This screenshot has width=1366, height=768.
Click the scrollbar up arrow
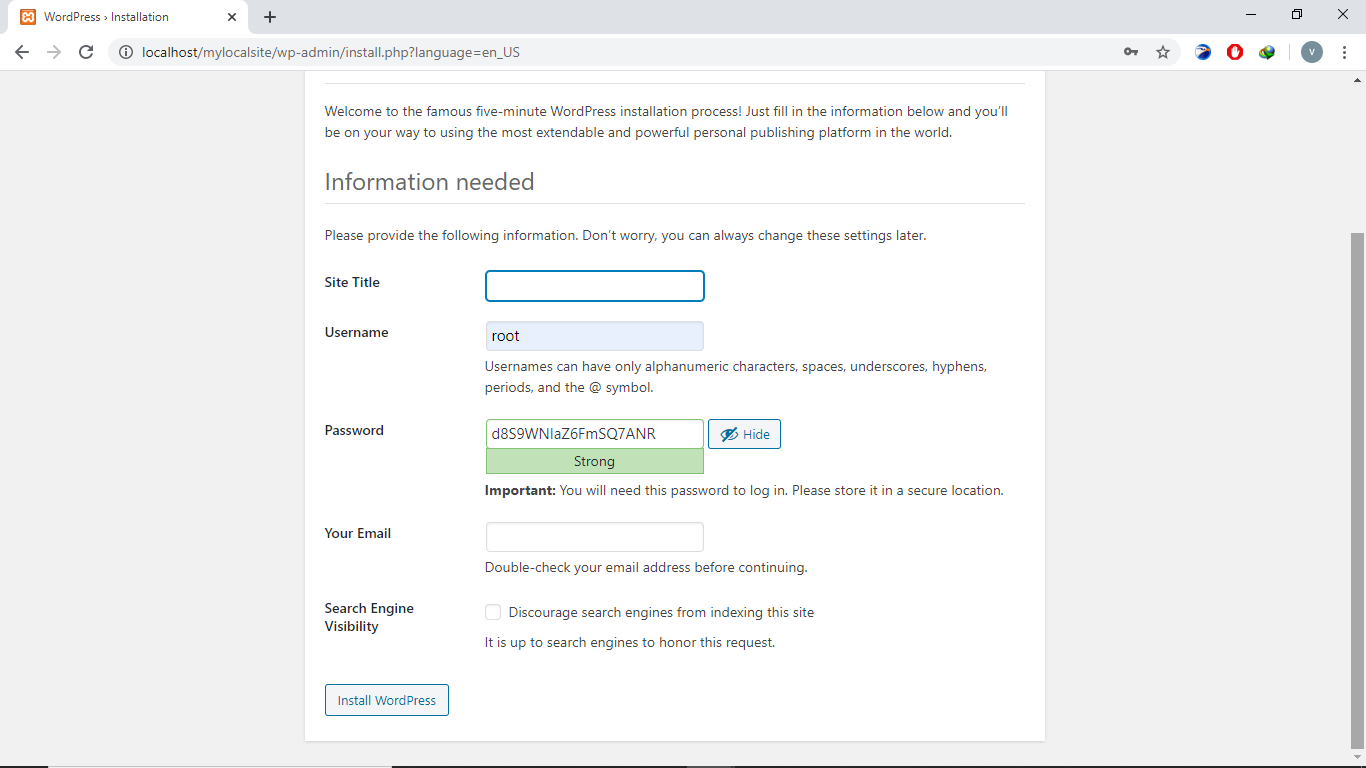tap(1357, 79)
